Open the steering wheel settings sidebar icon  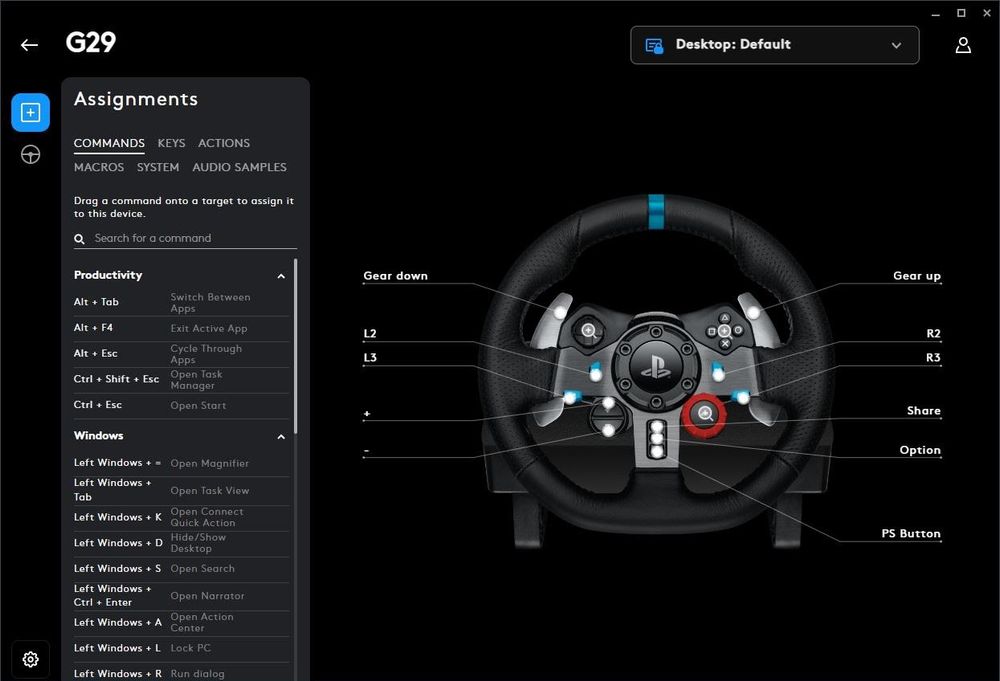[x=30, y=155]
